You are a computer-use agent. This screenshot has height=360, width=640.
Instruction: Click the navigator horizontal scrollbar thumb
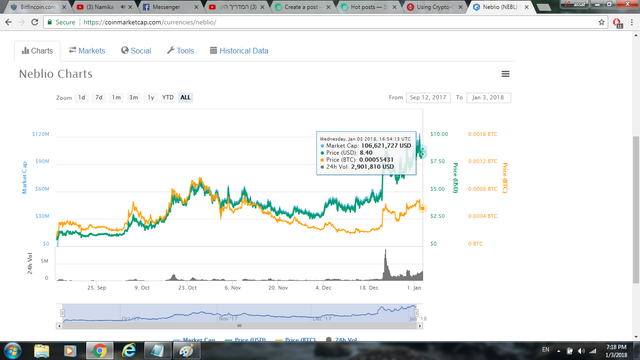pyautogui.click(x=240, y=326)
